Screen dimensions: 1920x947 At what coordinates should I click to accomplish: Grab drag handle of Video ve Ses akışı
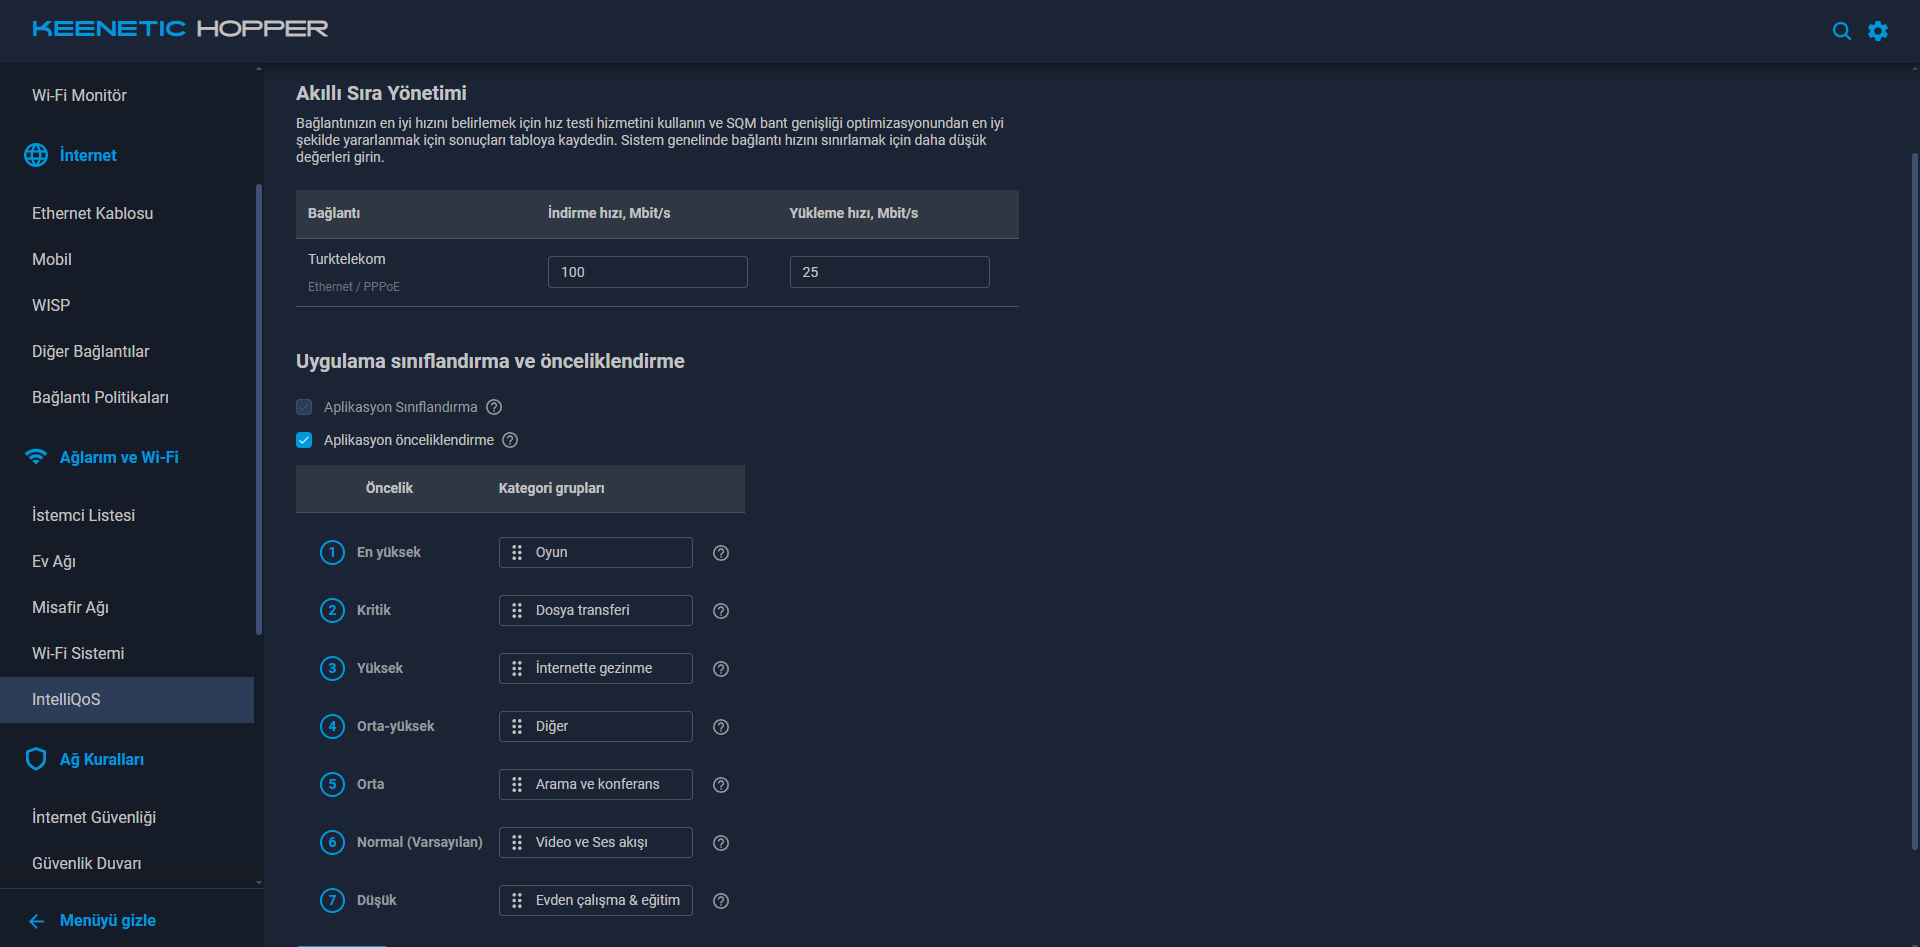point(517,843)
